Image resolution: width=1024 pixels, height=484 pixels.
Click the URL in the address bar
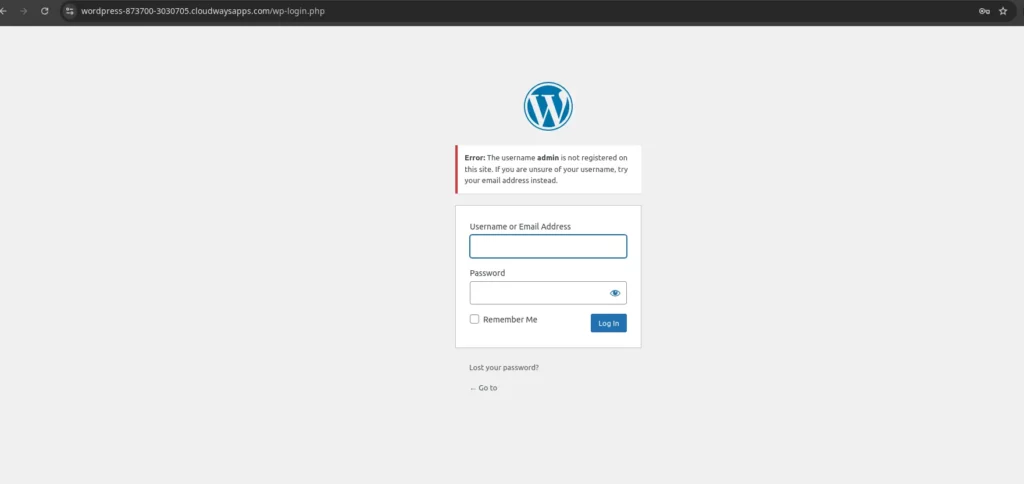click(202, 11)
